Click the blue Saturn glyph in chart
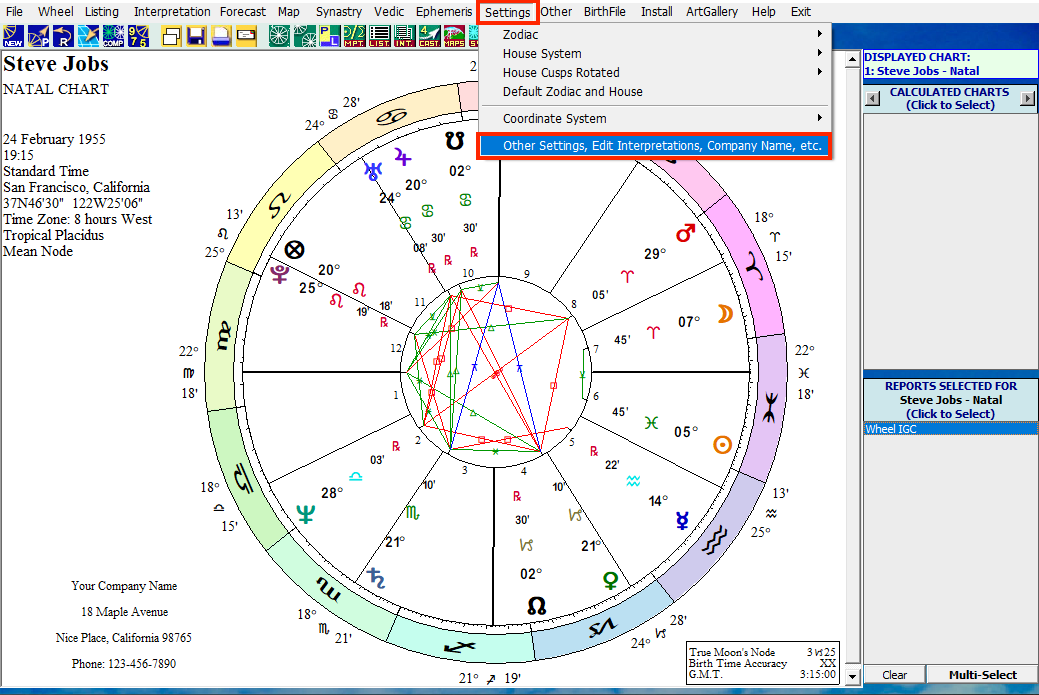 [376, 578]
